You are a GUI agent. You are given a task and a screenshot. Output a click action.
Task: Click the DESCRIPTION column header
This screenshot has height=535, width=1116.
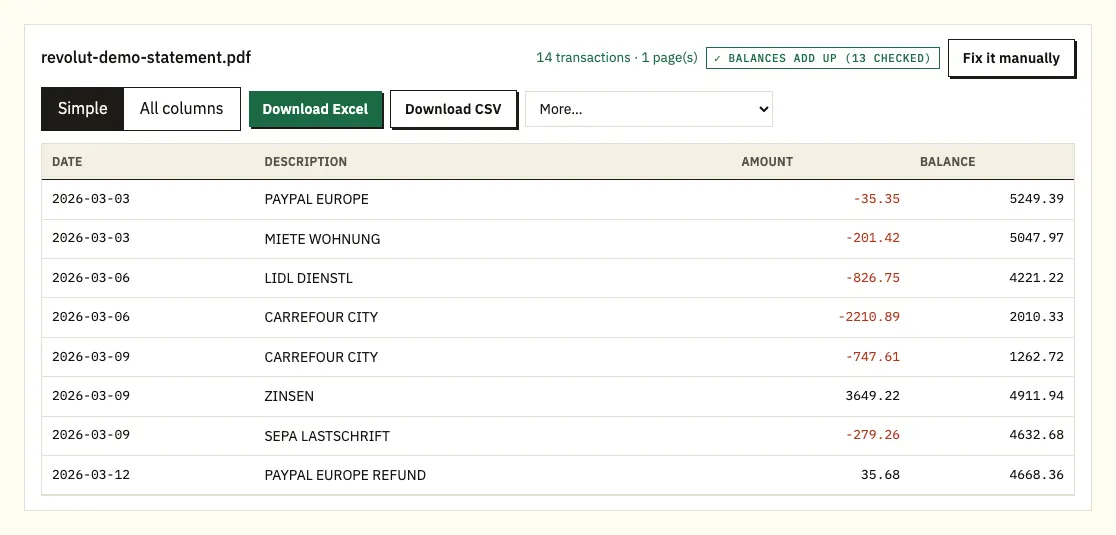click(305, 161)
